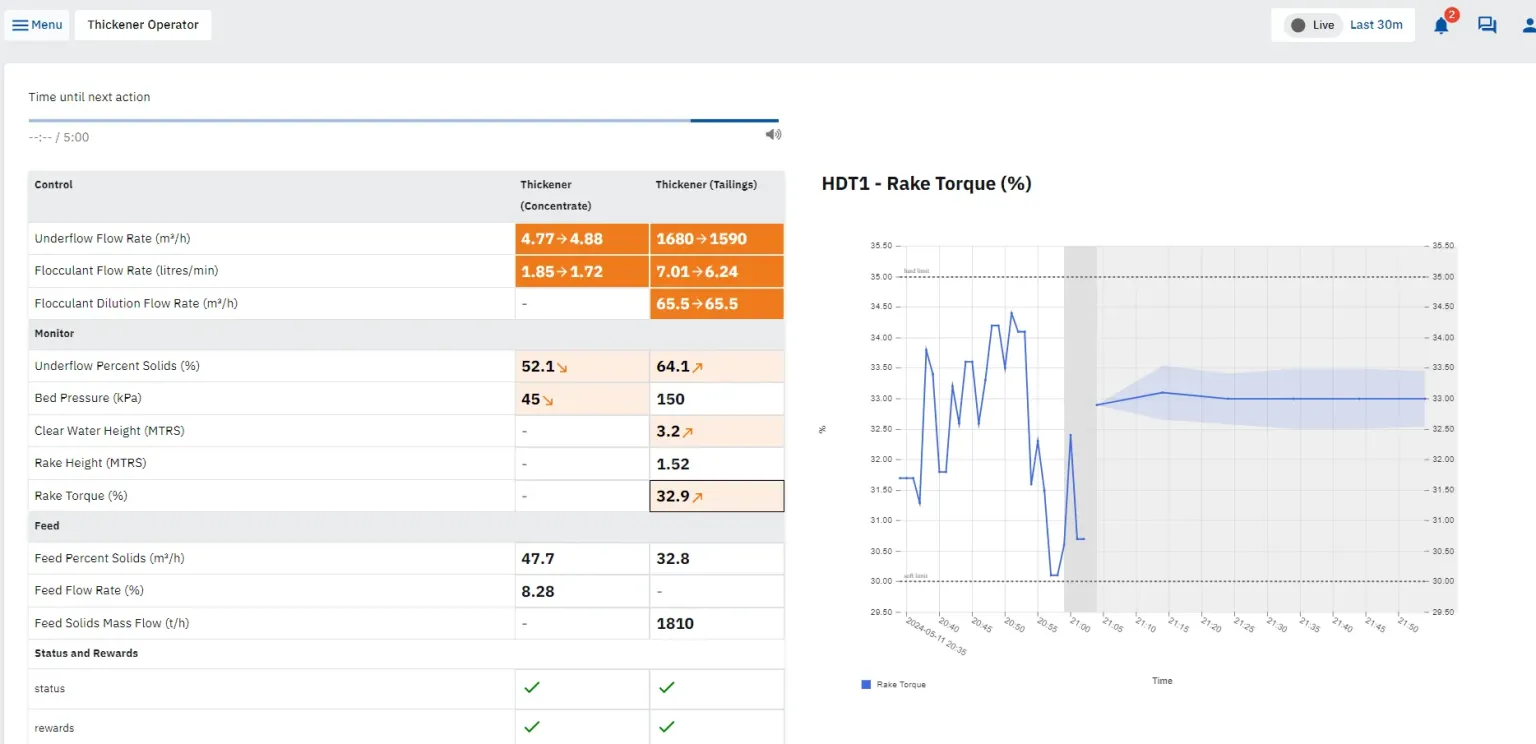Click the time until next action progress bar
The width and height of the screenshot is (1536, 744).
[403, 121]
